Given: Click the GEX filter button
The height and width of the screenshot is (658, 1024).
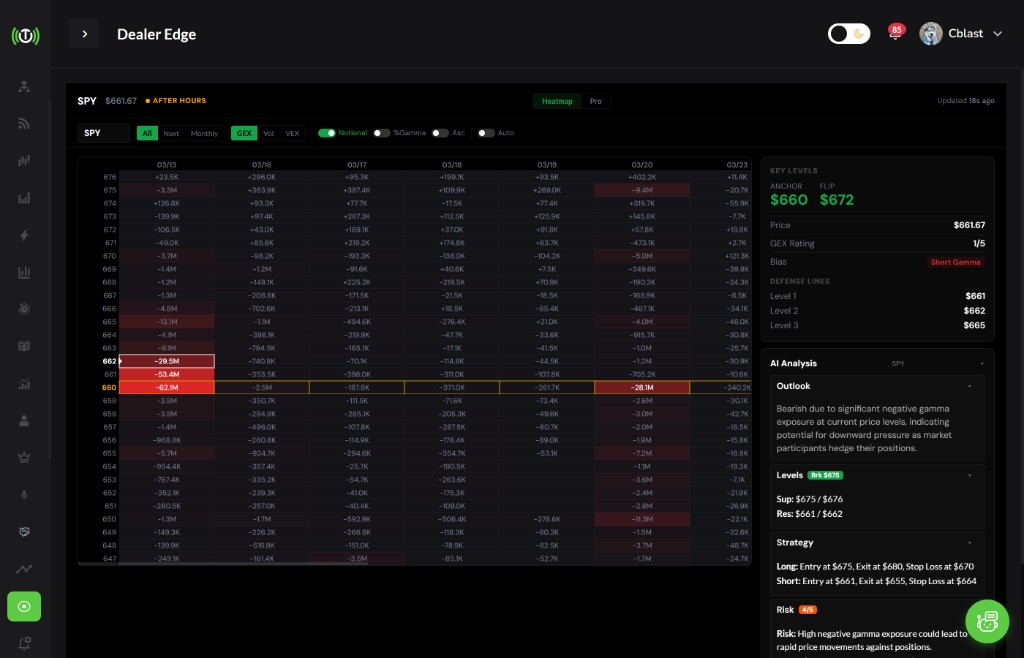Looking at the screenshot, I should (x=245, y=133).
